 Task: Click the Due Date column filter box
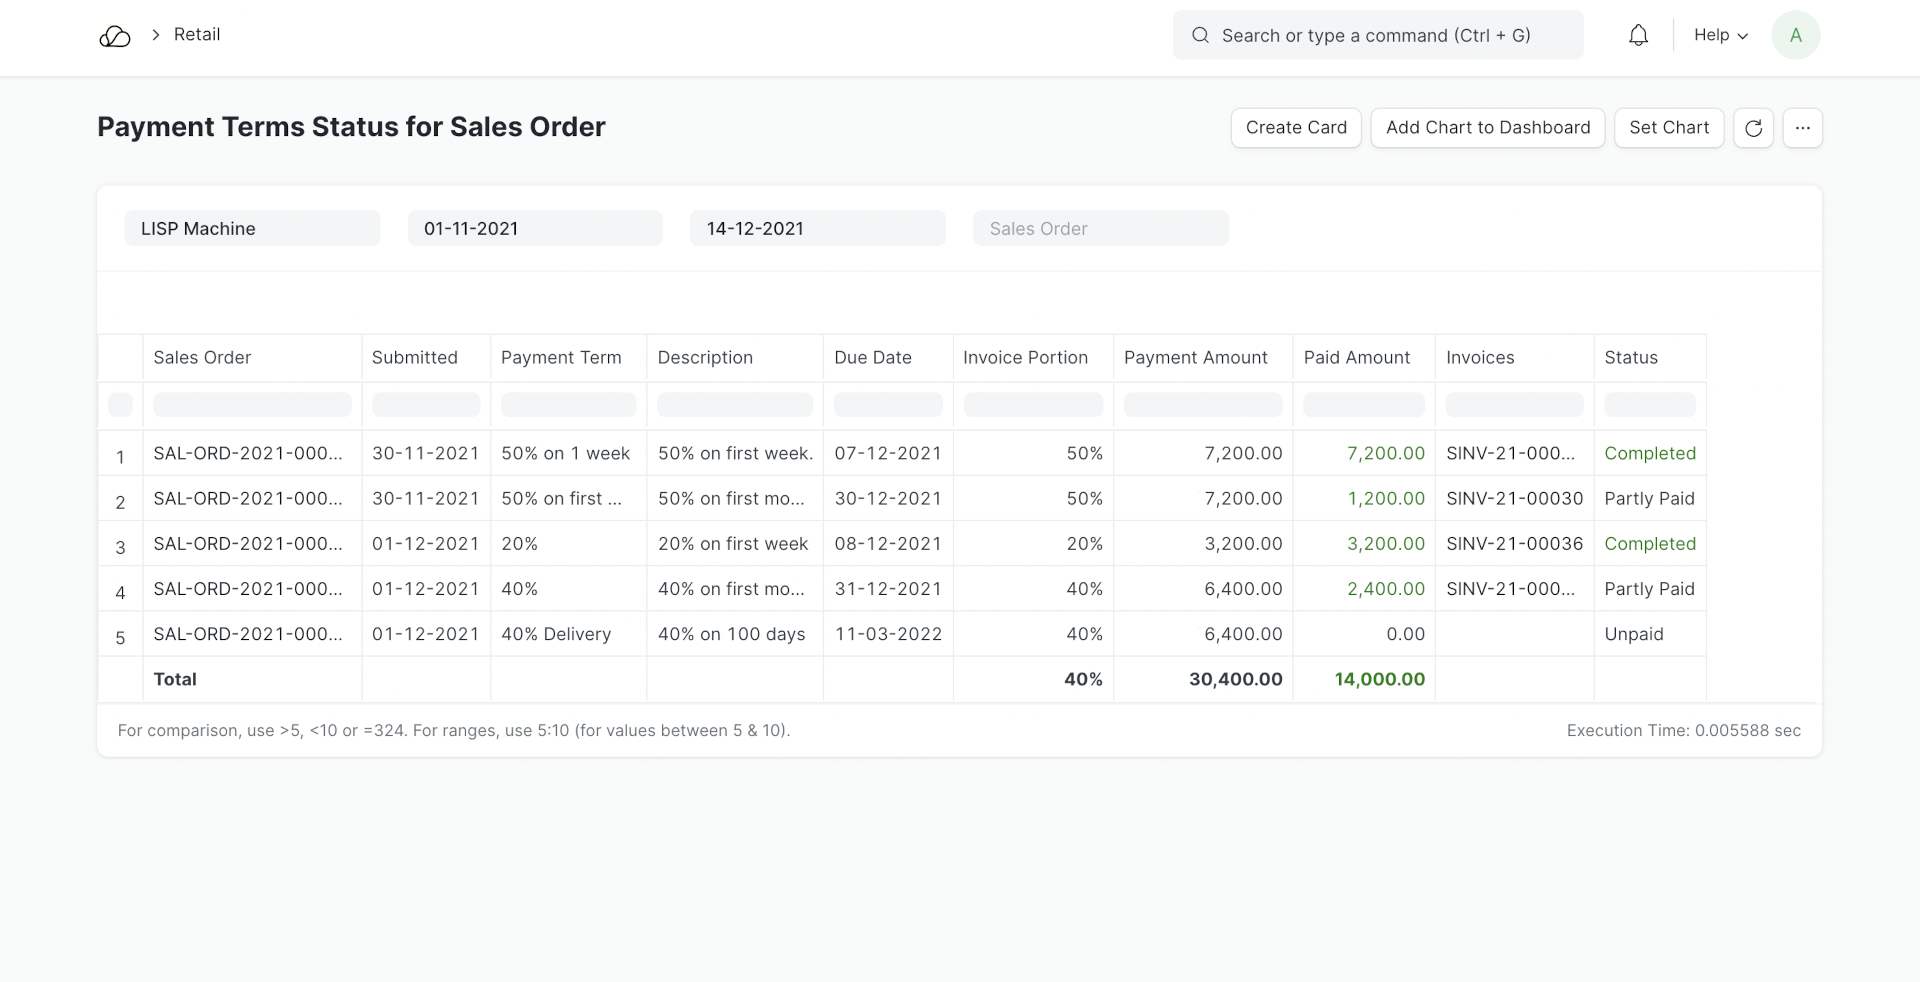click(x=887, y=405)
